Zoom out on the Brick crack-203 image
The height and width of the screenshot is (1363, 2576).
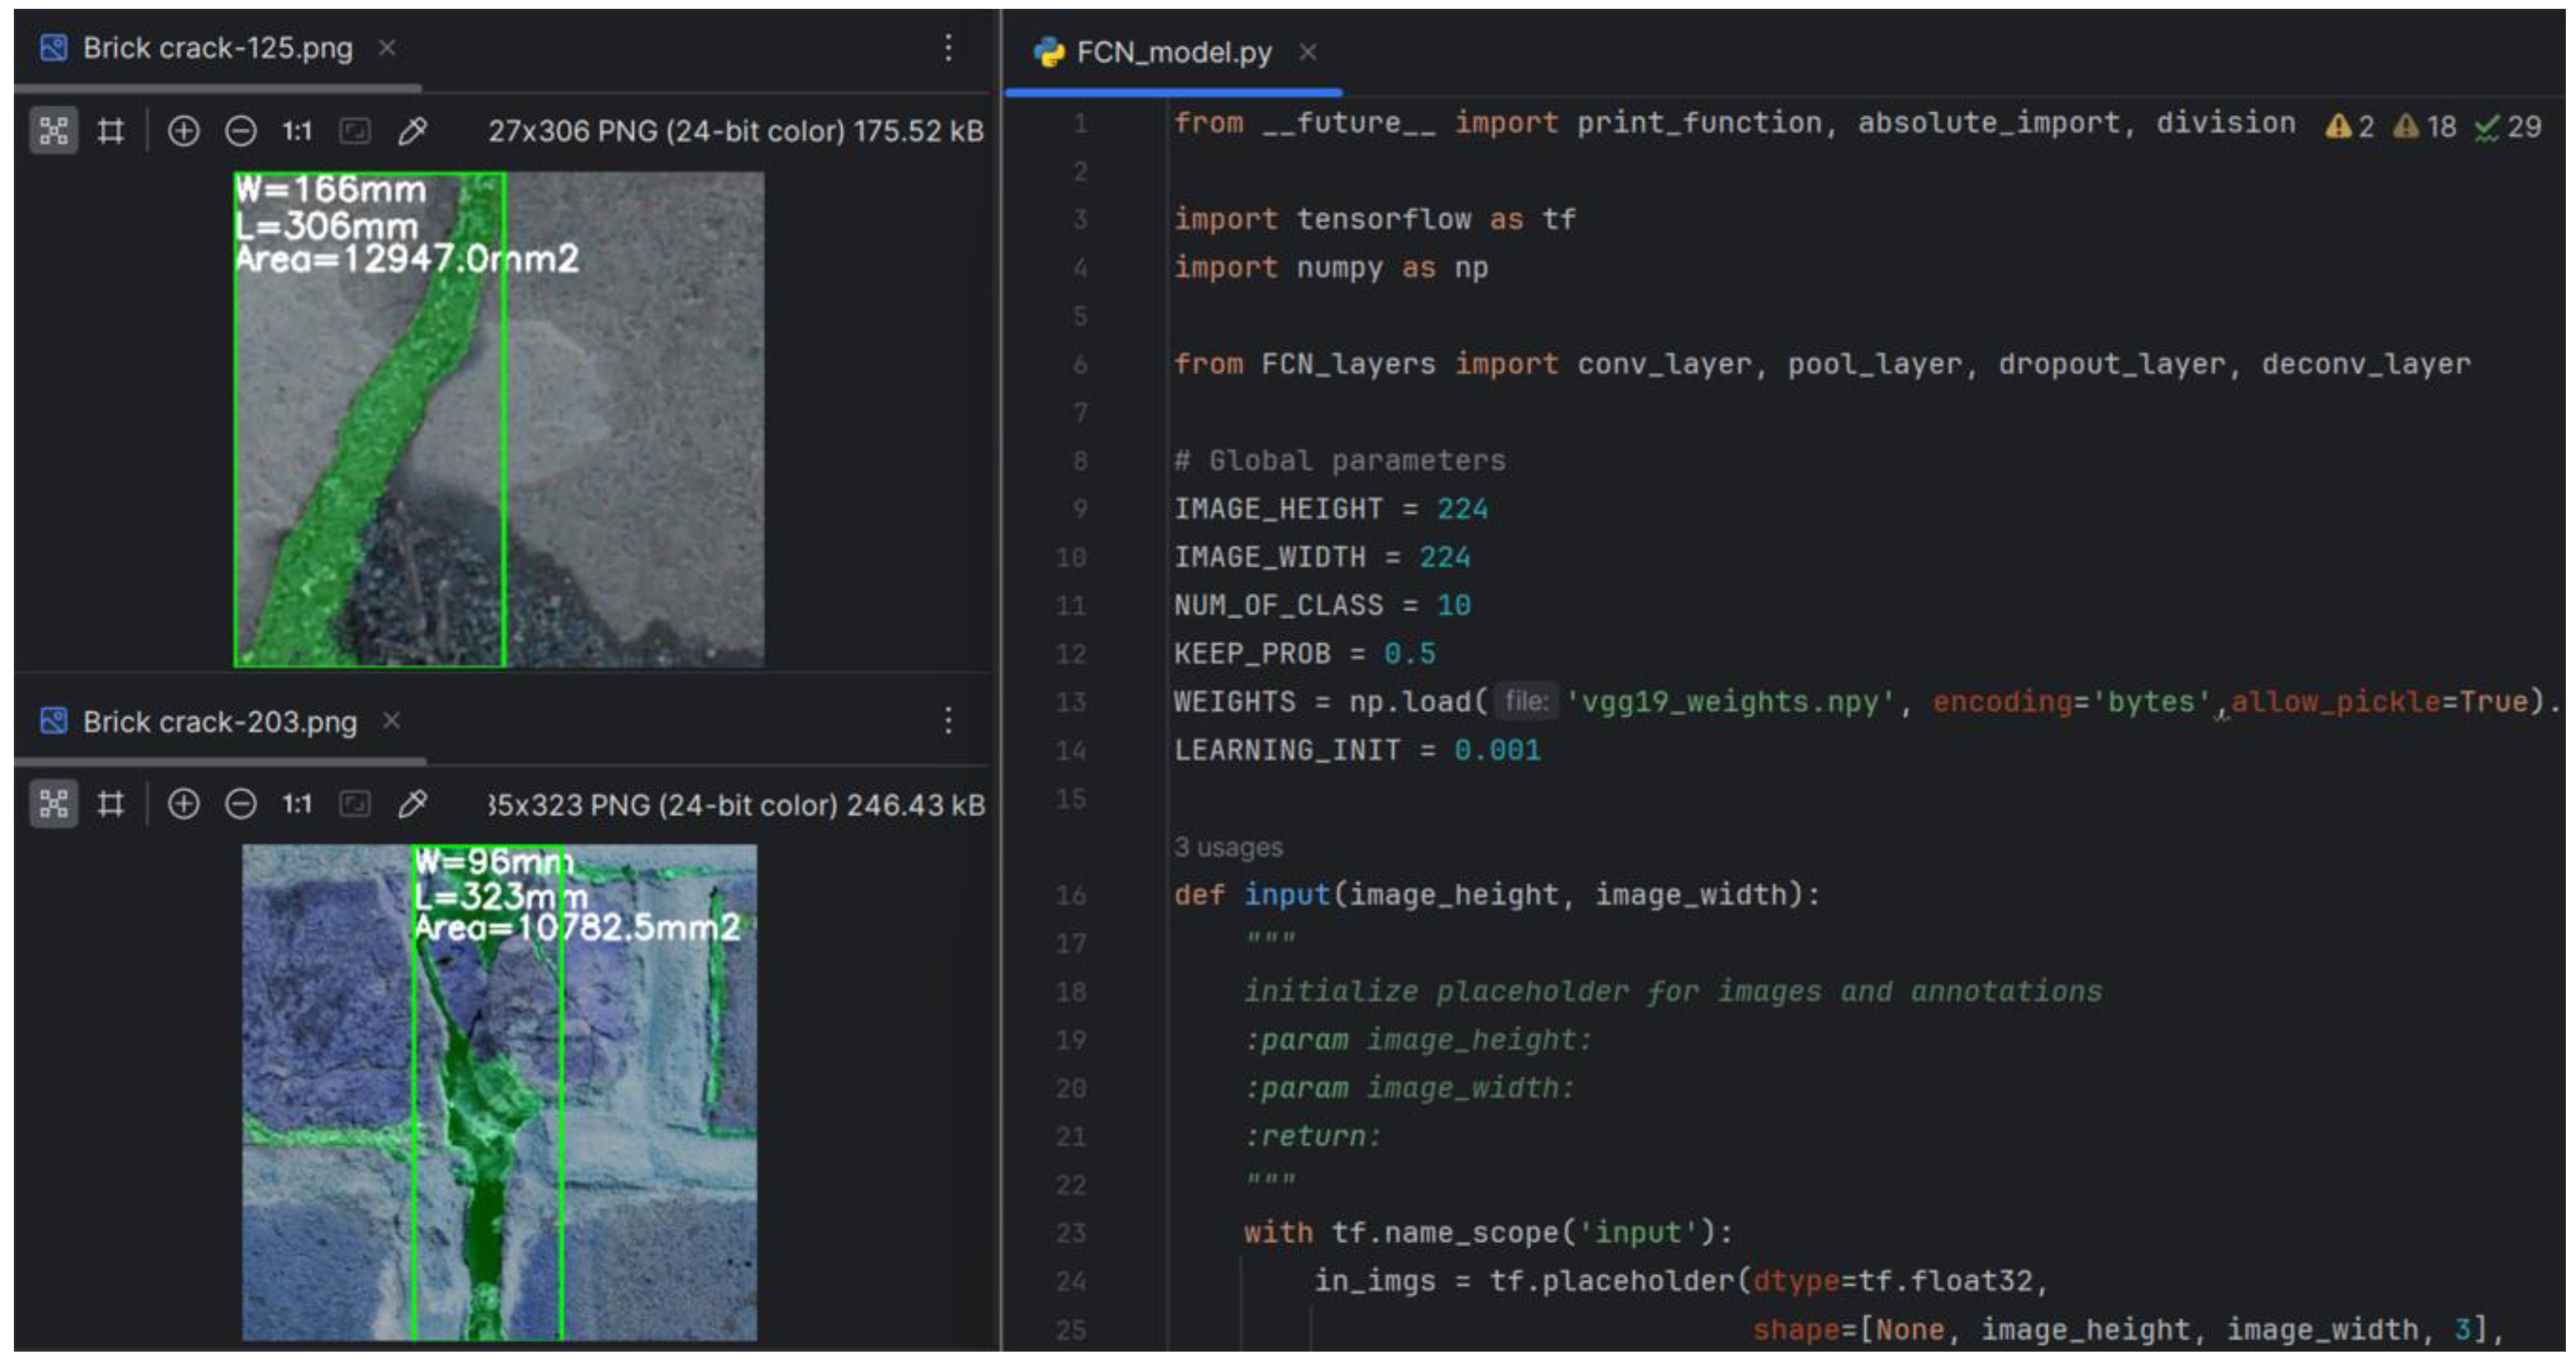pos(240,804)
